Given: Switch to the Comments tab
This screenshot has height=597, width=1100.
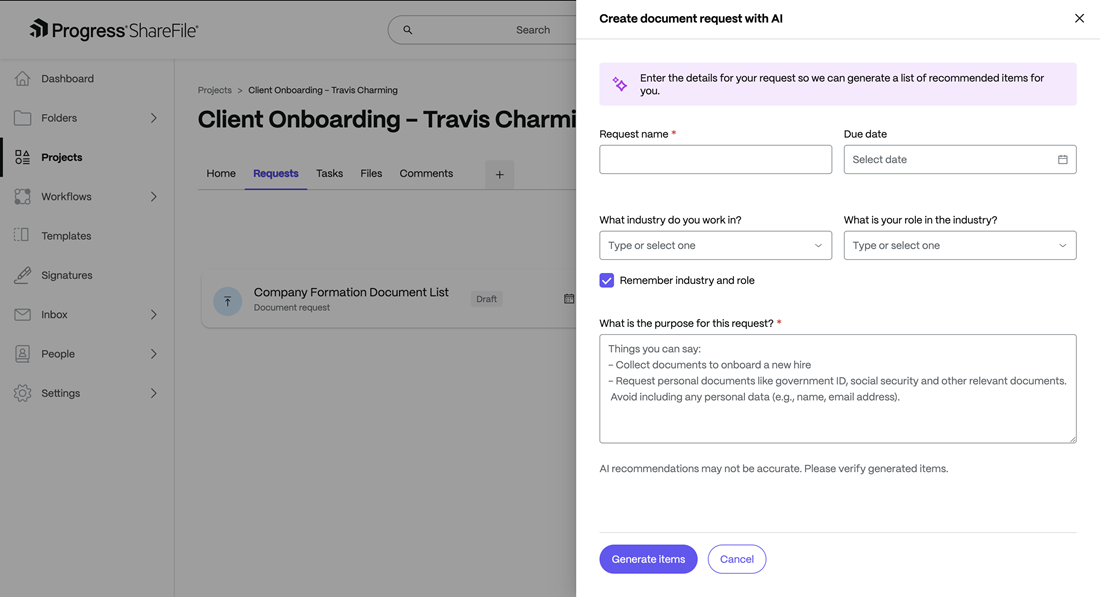Looking at the screenshot, I should [426, 174].
